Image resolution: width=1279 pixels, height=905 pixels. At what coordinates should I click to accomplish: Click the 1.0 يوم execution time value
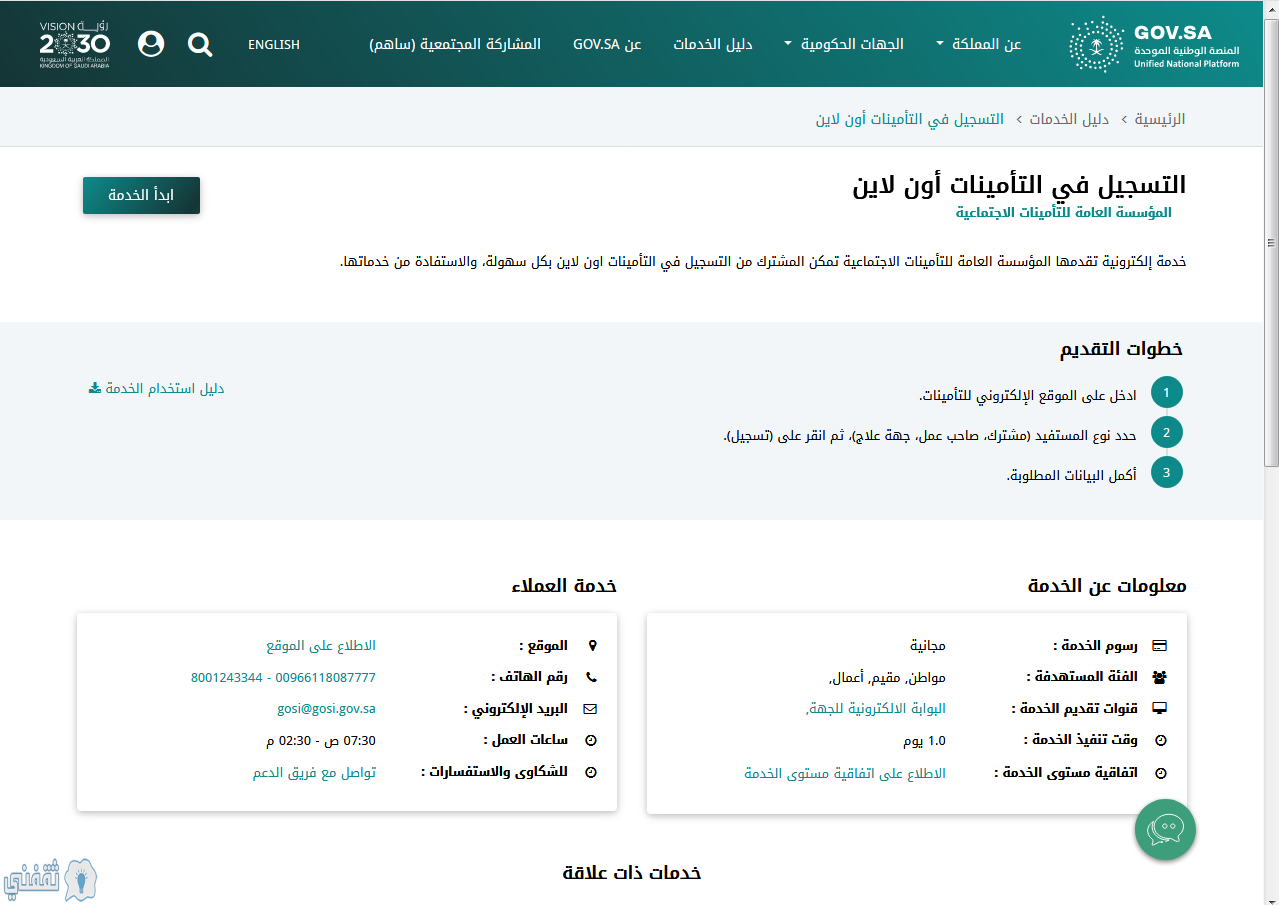click(924, 741)
